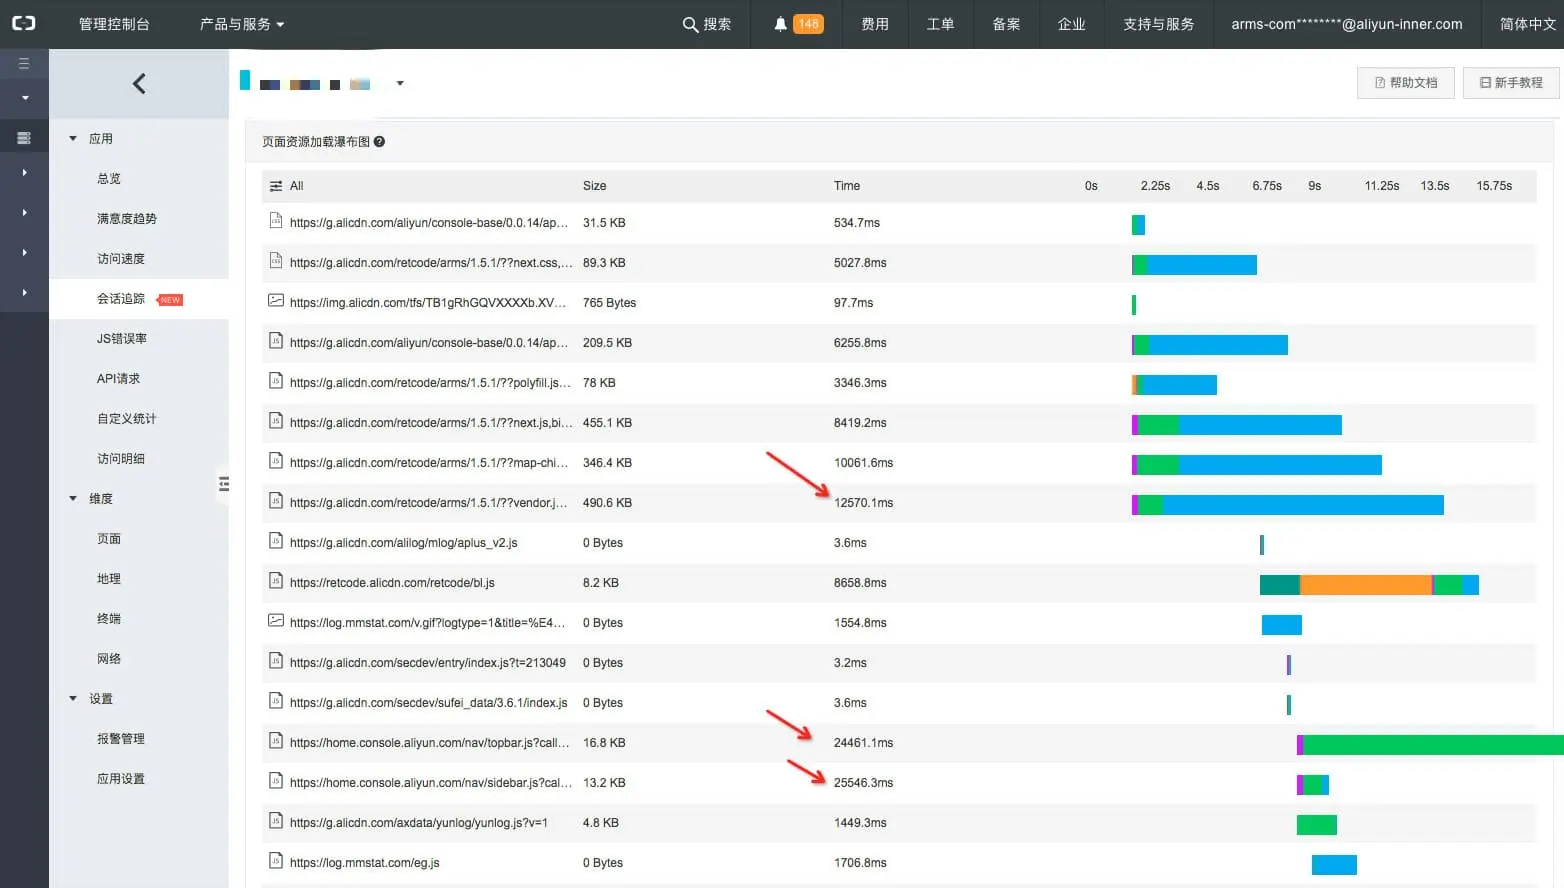Click the stacked list icon in left rail
The width and height of the screenshot is (1564, 888).
(x=24, y=138)
